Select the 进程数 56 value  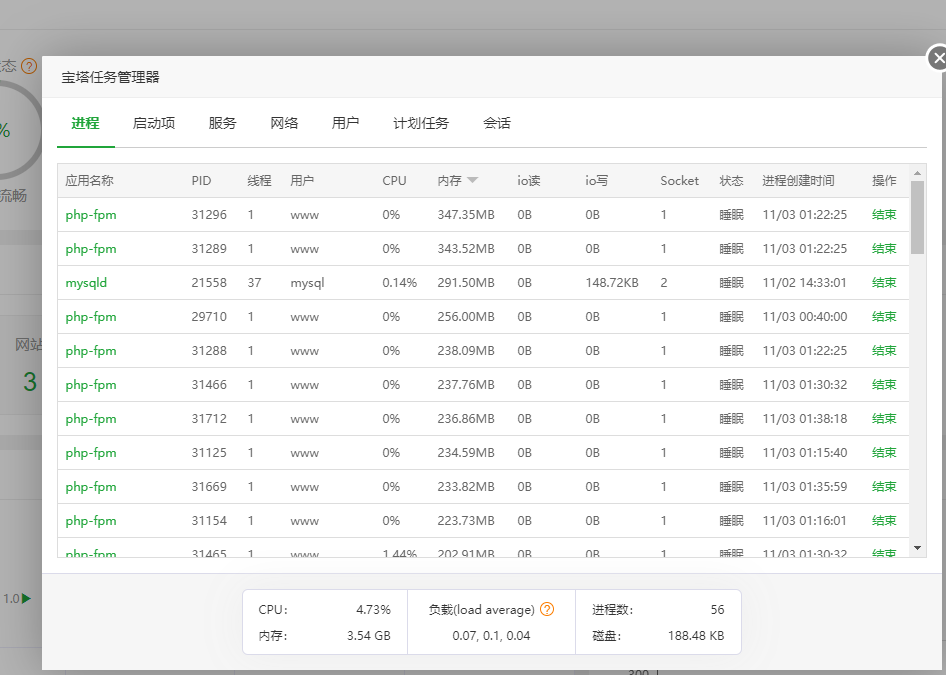[717, 609]
